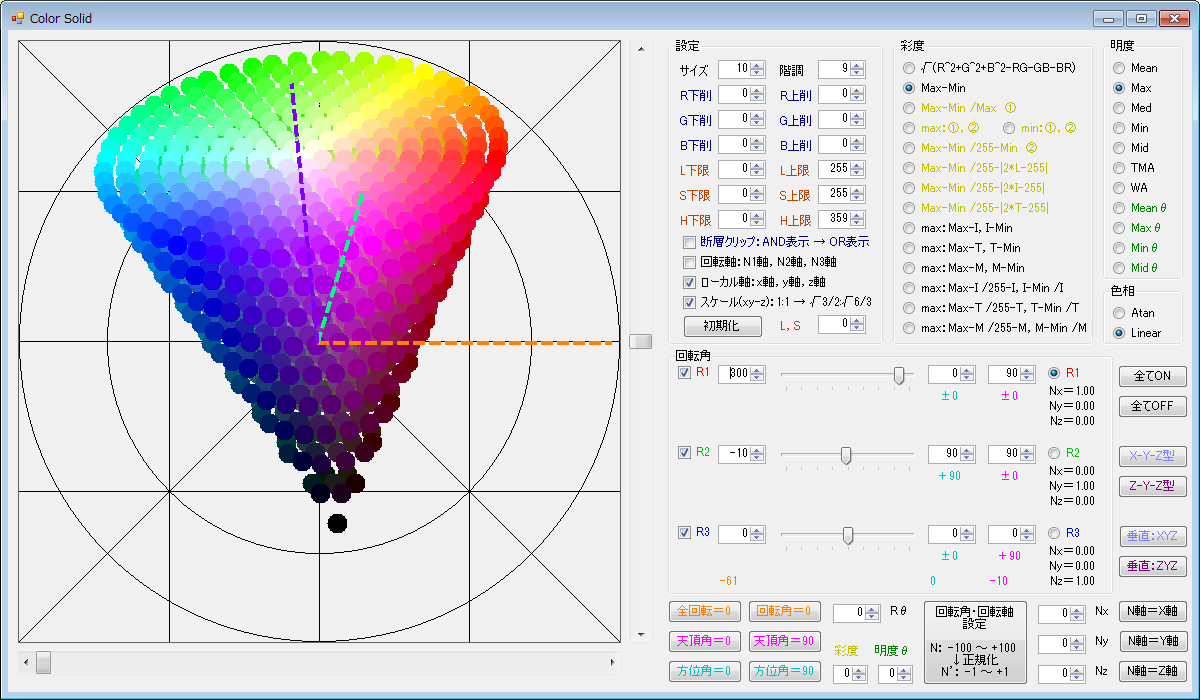
Task: Set 明度 brightness to Med
Action: coord(1120,108)
